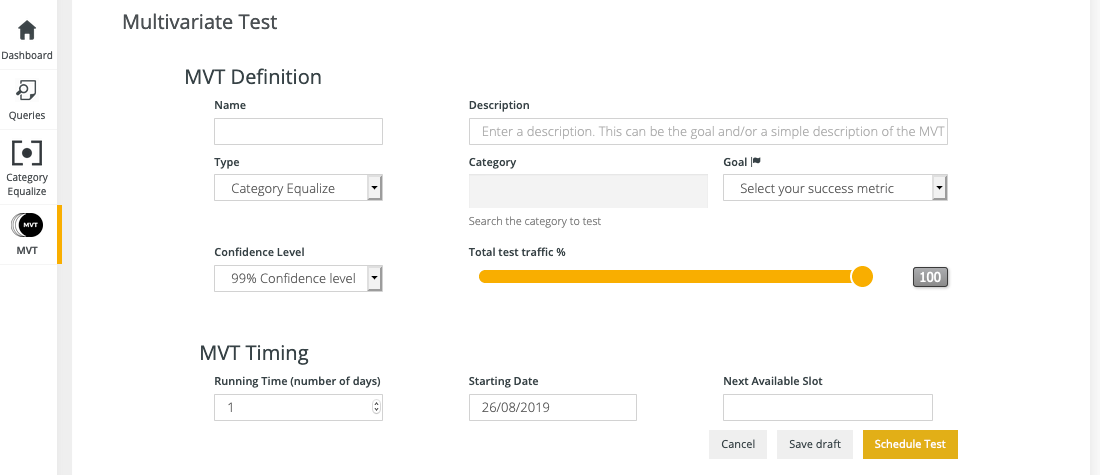This screenshot has width=1100, height=475.
Task: Click the MVT circular logo icon
Action: pos(27,225)
